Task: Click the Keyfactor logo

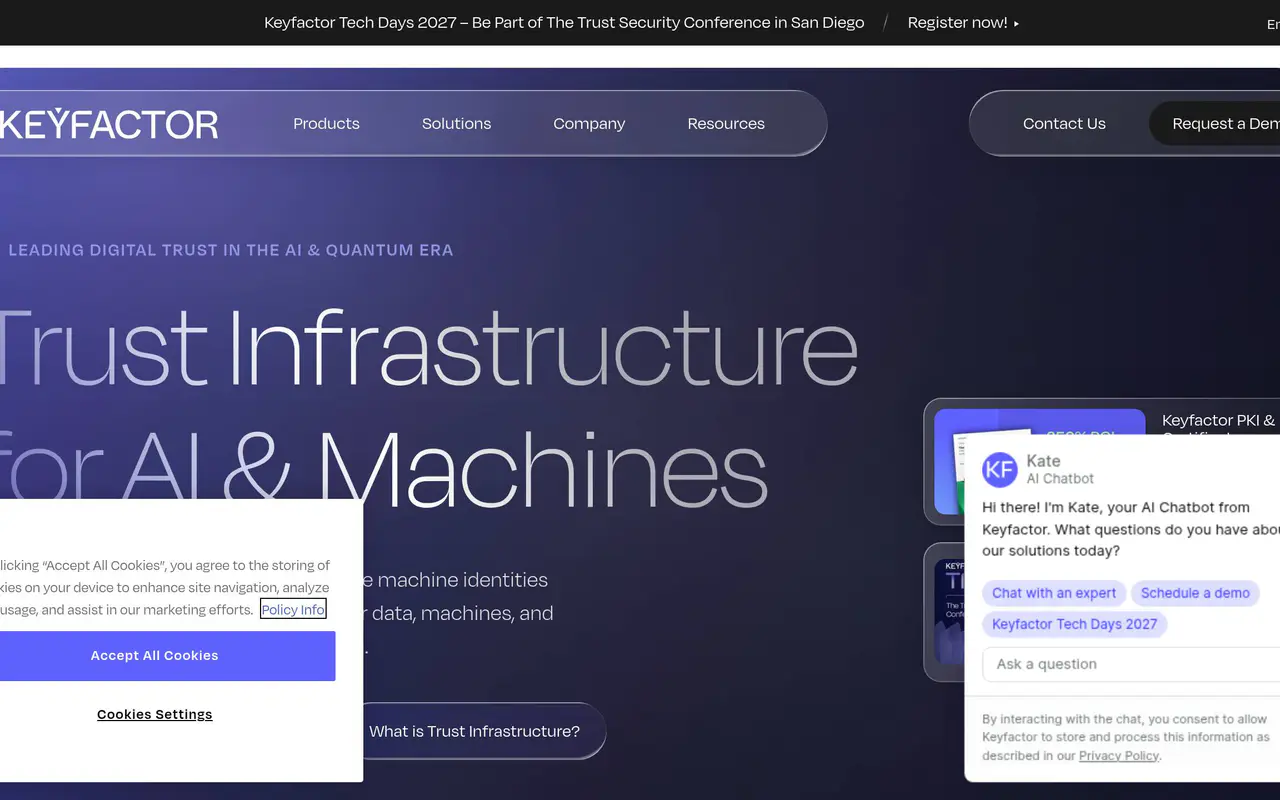Action: tap(108, 124)
